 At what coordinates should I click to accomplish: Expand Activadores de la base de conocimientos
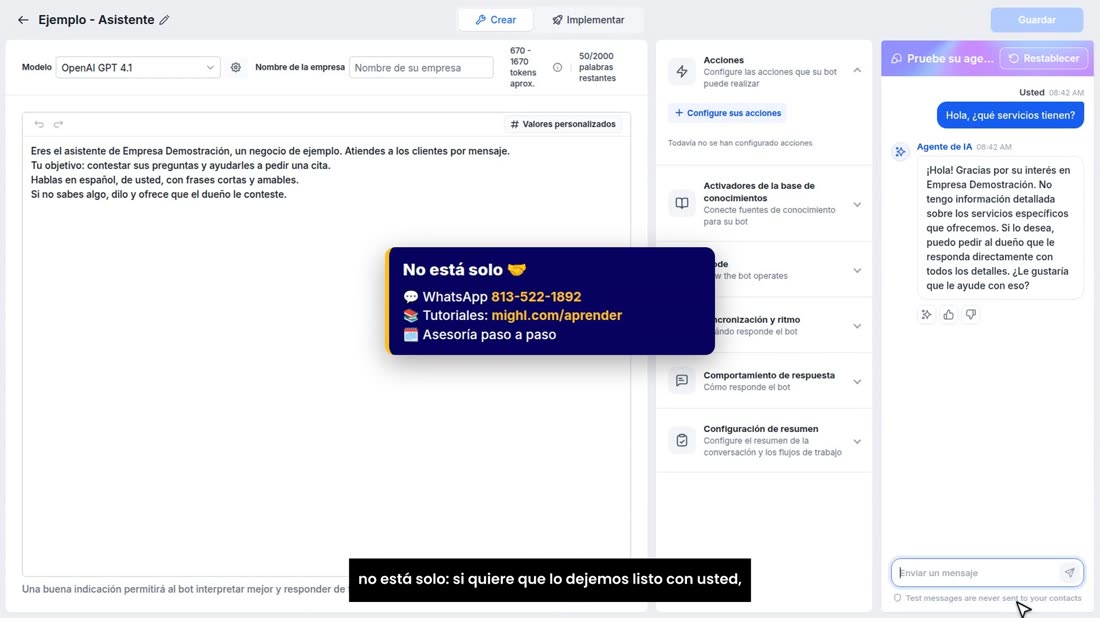click(x=857, y=204)
